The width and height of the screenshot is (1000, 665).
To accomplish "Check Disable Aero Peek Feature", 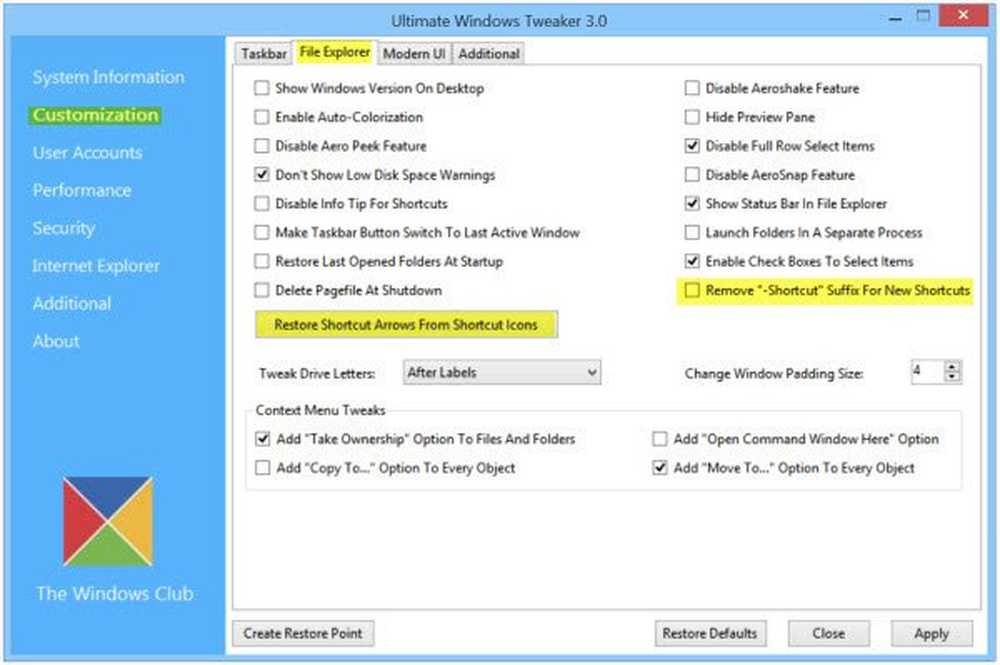I will pos(261,145).
